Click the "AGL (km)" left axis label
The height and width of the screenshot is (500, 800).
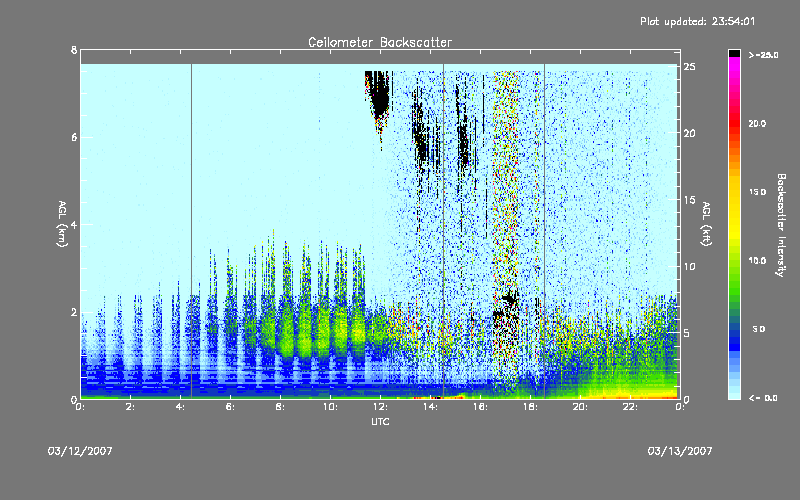coord(62,224)
